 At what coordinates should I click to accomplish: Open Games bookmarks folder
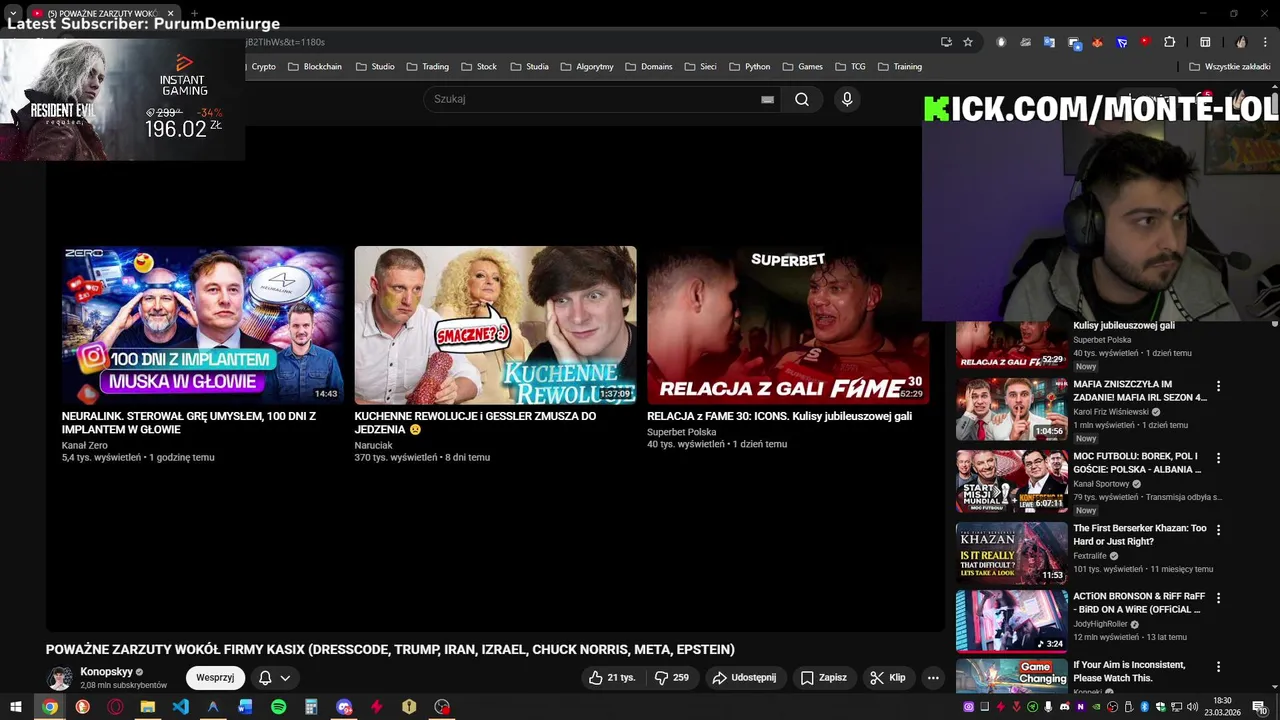803,66
